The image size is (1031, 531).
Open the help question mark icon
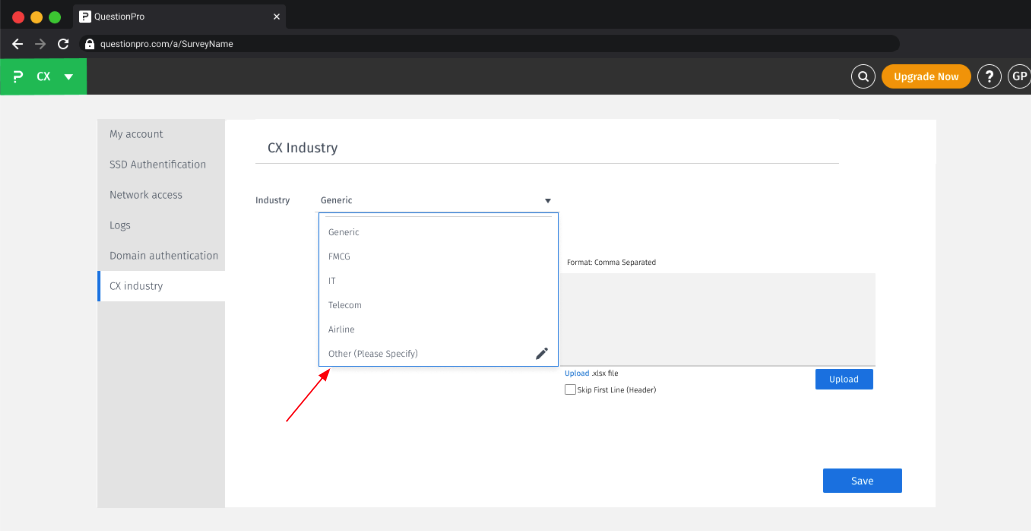pos(989,77)
